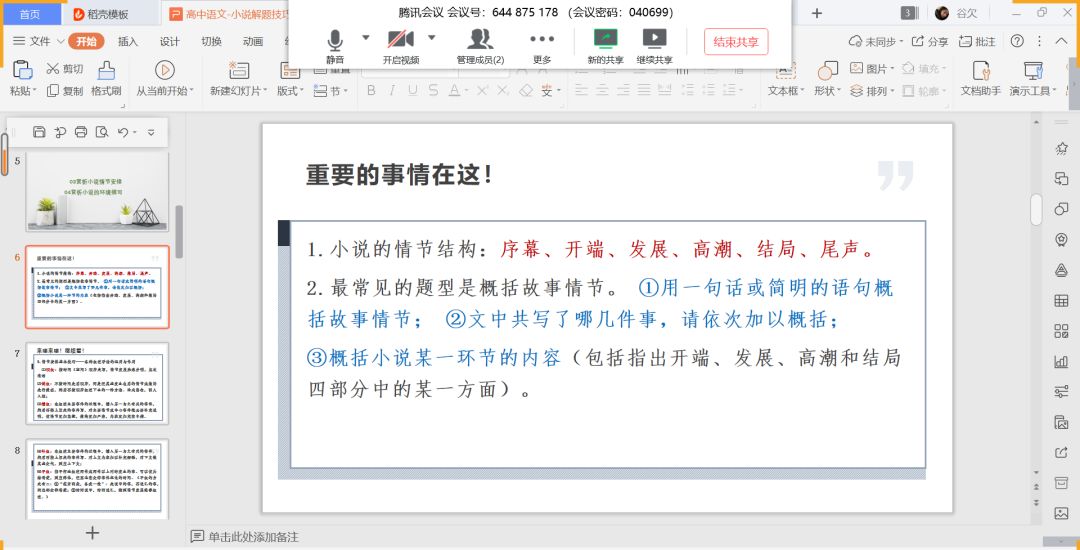The height and width of the screenshot is (550, 1080).
Task: Mute the microphone in Tencent Meeting
Action: pyautogui.click(x=334, y=42)
